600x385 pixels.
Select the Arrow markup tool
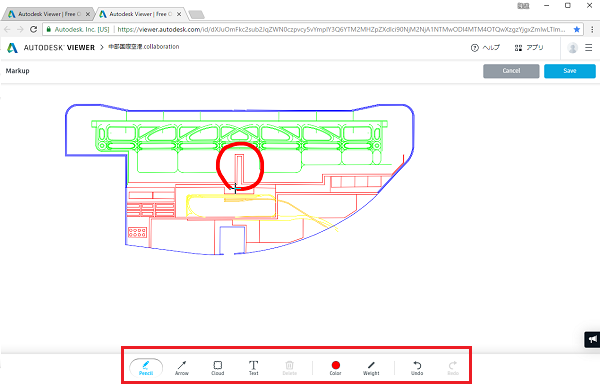click(182, 368)
